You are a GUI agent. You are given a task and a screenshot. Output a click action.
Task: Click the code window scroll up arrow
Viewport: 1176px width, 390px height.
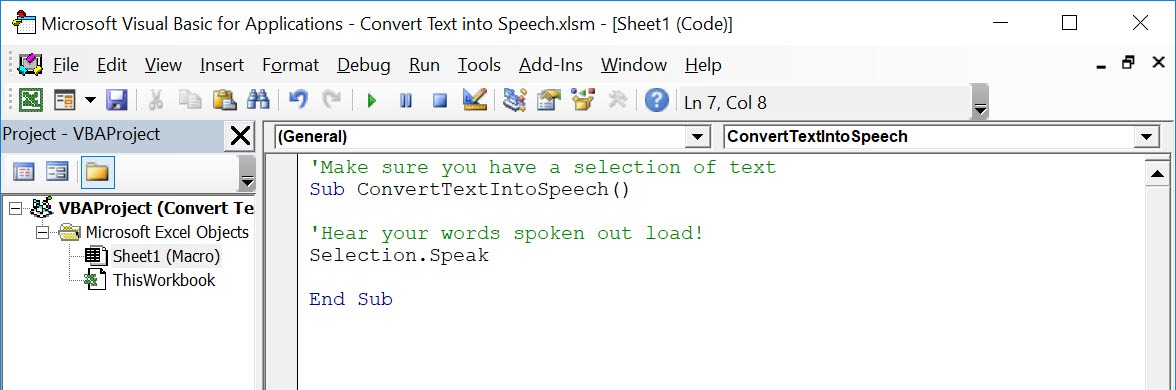pos(1156,175)
